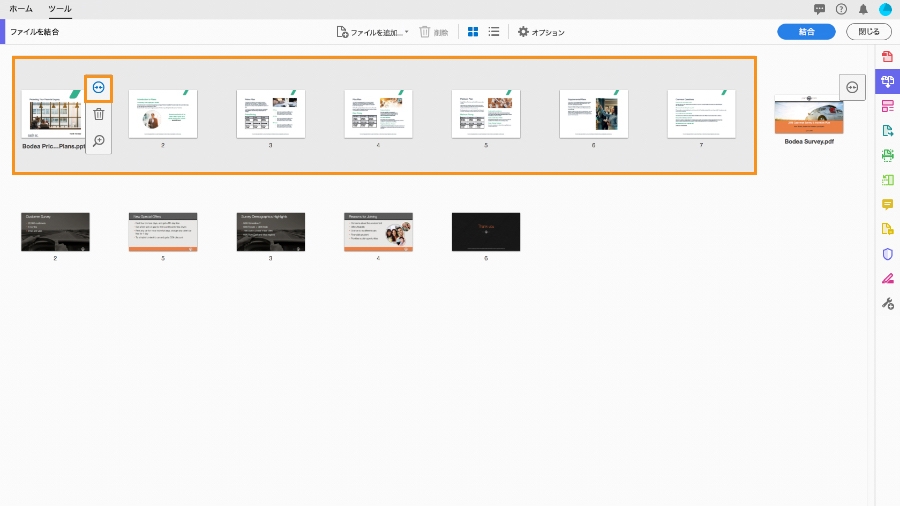Image resolution: width=900 pixels, height=506 pixels.
Task: Switch to list view
Action: click(x=494, y=32)
